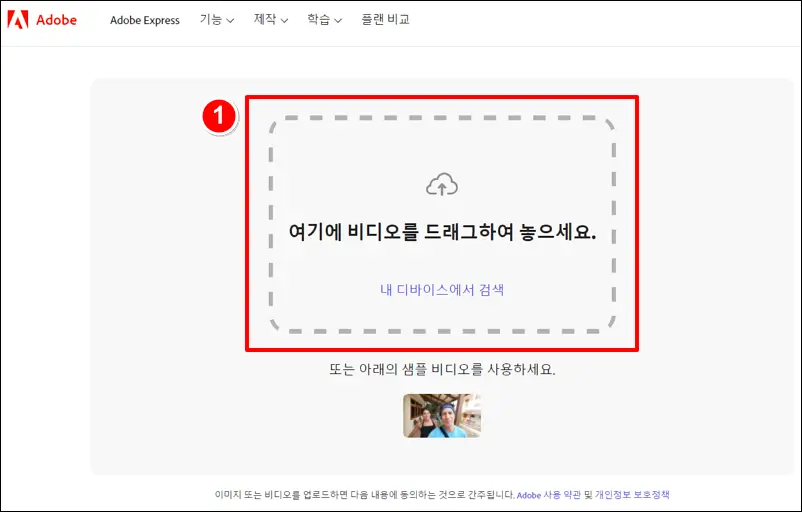Viewport: 802px width, 512px height.
Task: Click the '또는 아래의 샘플 비디오를 사용하세요' text
Action: 441,369
